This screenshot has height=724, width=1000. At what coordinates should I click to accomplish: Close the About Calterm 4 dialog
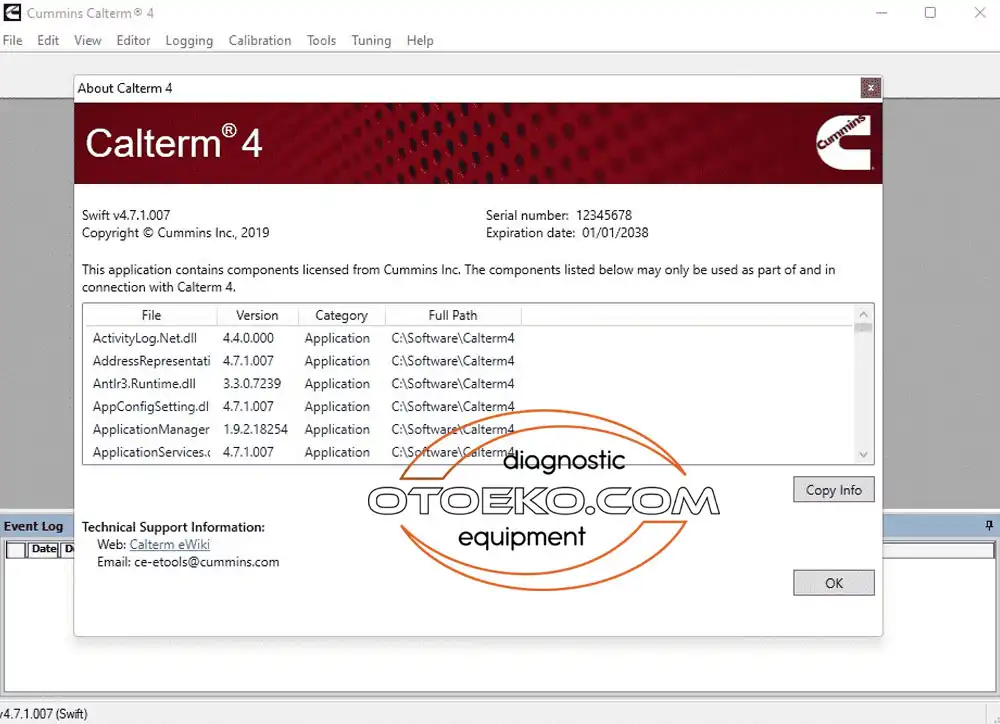click(x=871, y=88)
